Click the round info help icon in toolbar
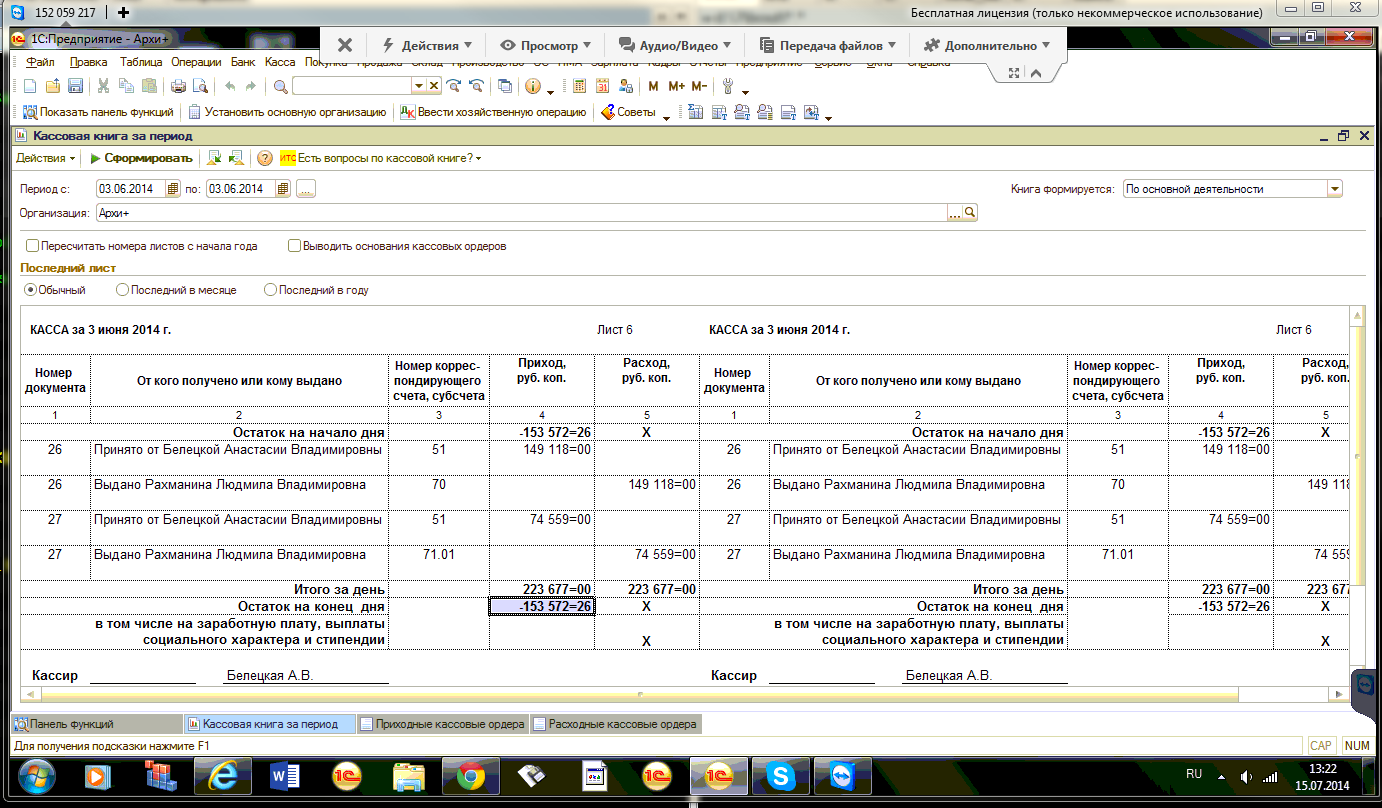Image resolution: width=1382 pixels, height=808 pixels. pos(533,86)
